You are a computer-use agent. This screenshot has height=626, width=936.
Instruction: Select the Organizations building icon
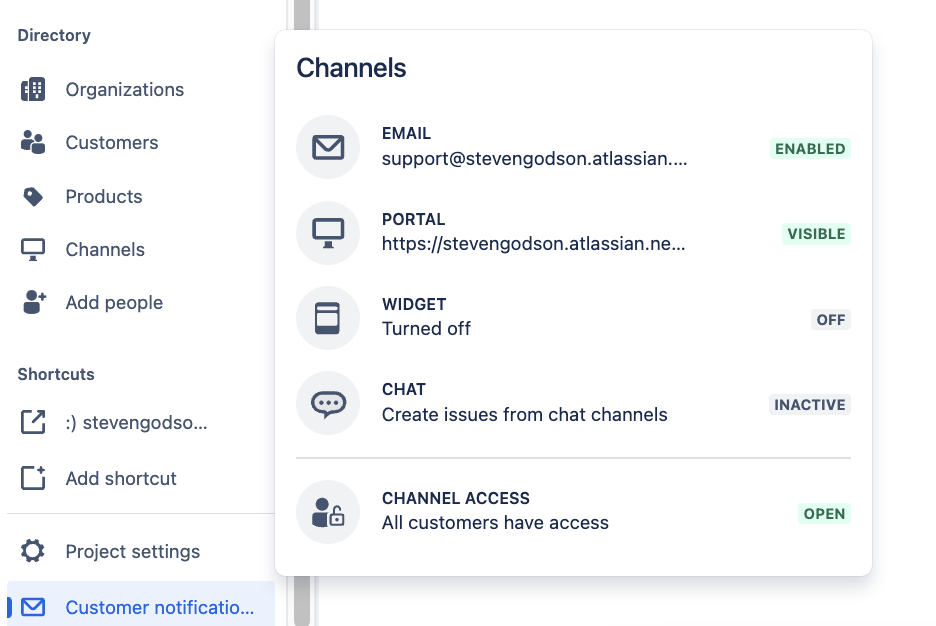(32, 89)
